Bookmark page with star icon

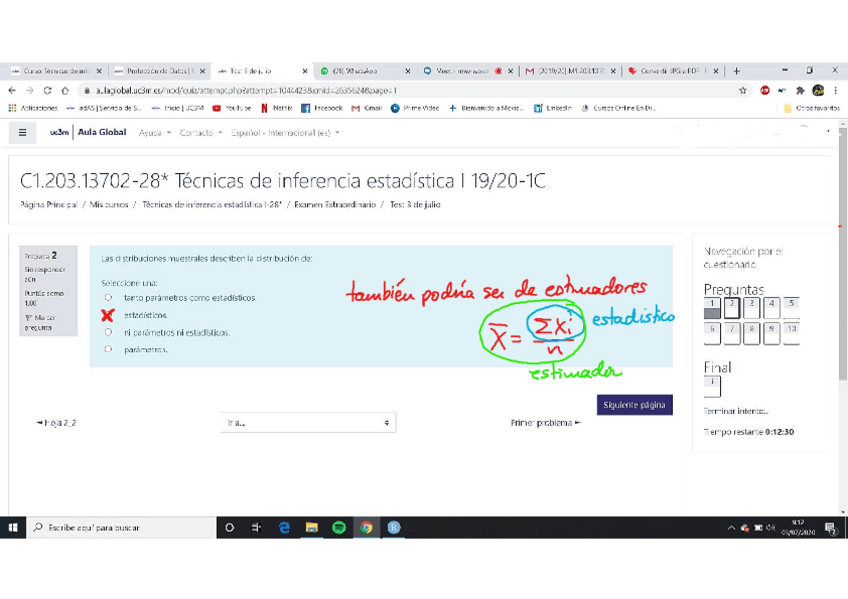(743, 90)
